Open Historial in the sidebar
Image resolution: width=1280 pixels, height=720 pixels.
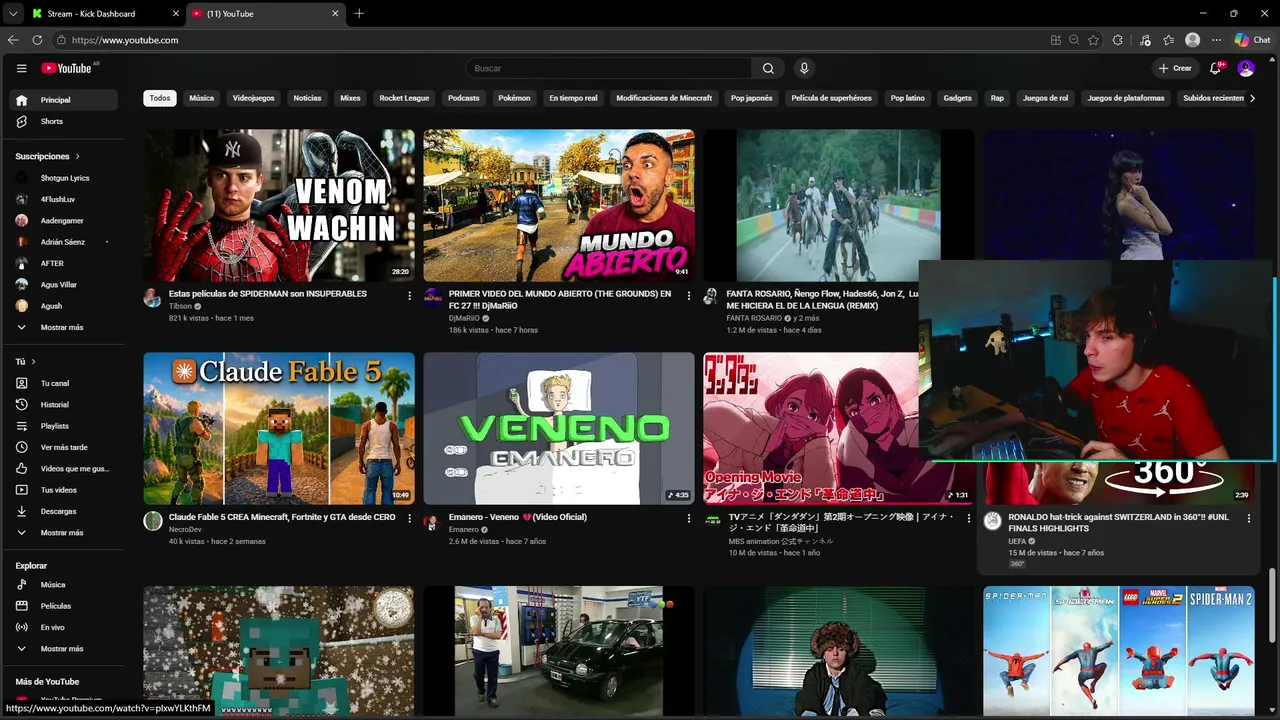point(65,404)
